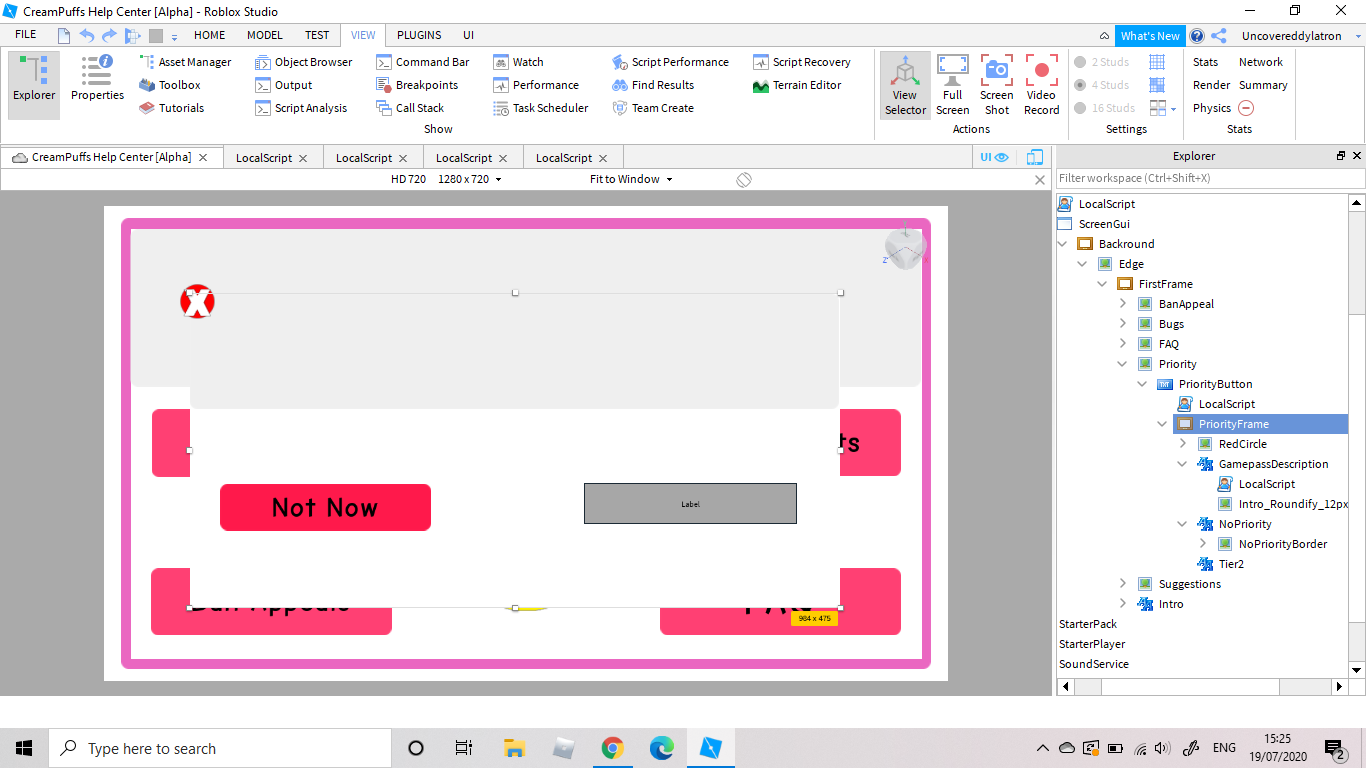Viewport: 1366px width, 768px height.
Task: Start Video Record
Action: (x=1041, y=84)
